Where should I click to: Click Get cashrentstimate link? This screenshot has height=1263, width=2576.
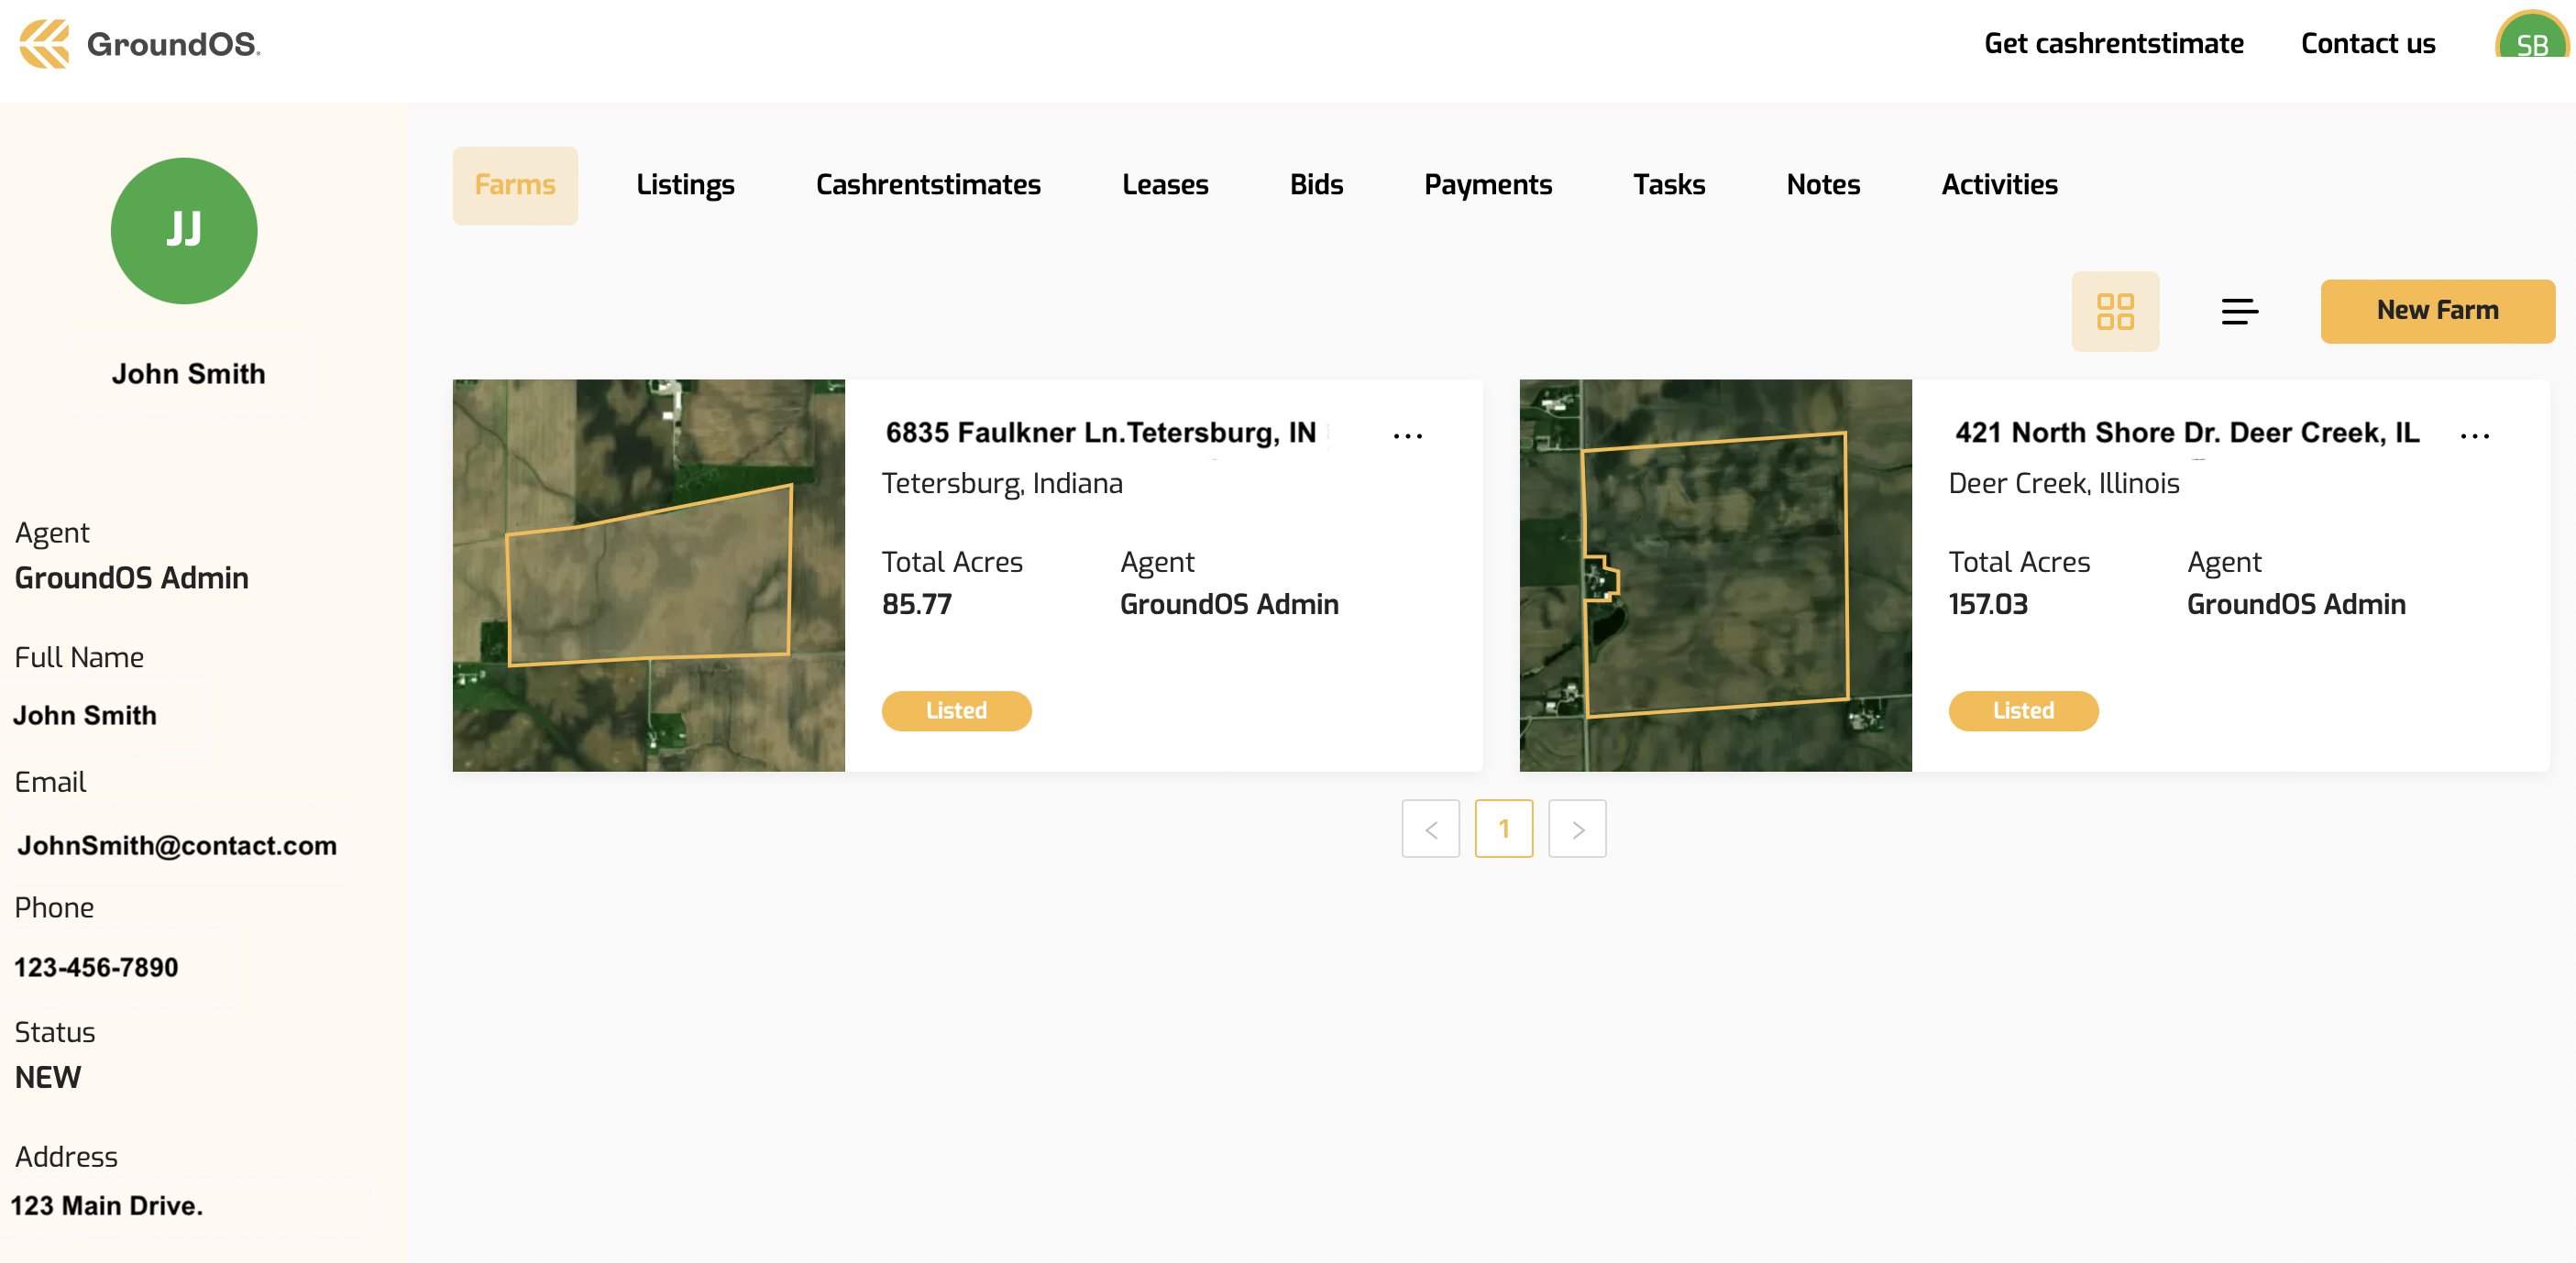2113,44
